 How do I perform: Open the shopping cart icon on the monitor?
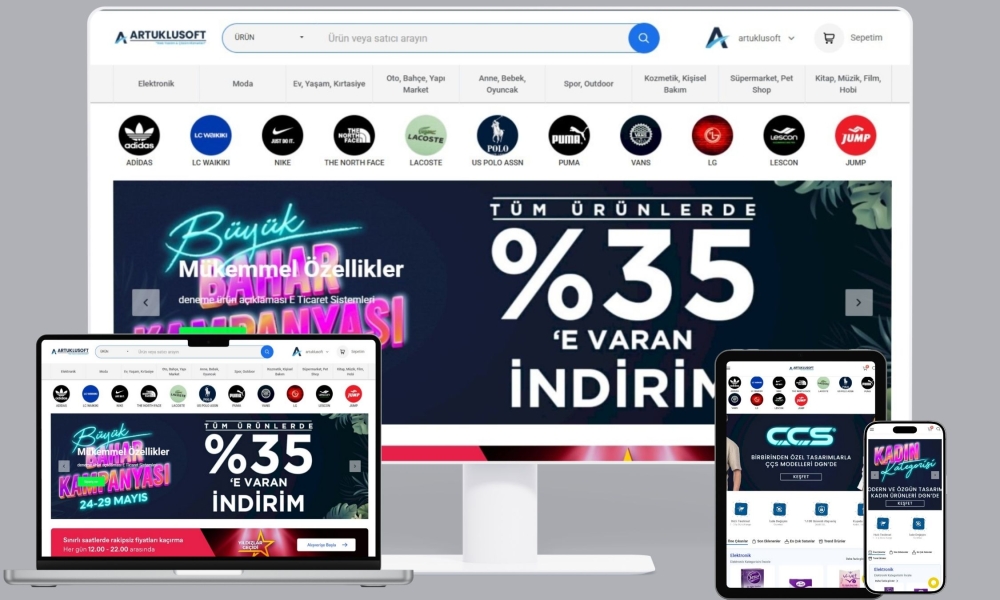[828, 38]
